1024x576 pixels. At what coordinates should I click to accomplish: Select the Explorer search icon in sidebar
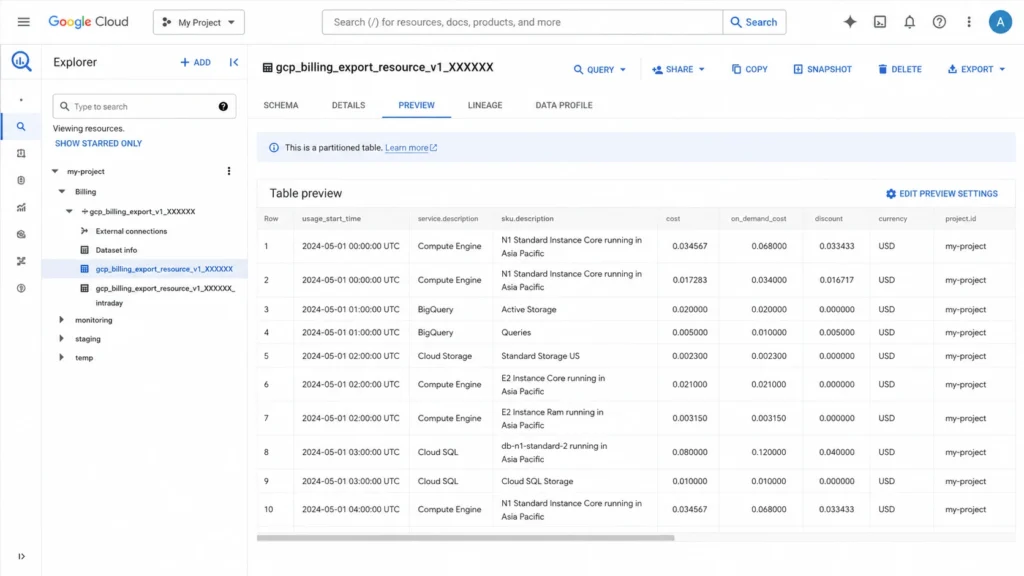[x=21, y=127]
